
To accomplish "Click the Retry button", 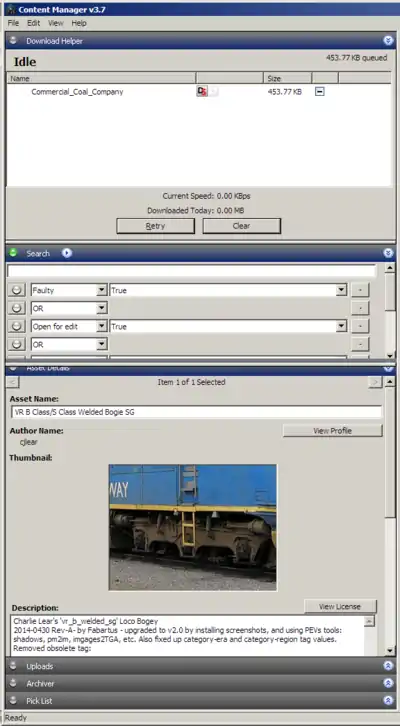I will click(x=155, y=226).
